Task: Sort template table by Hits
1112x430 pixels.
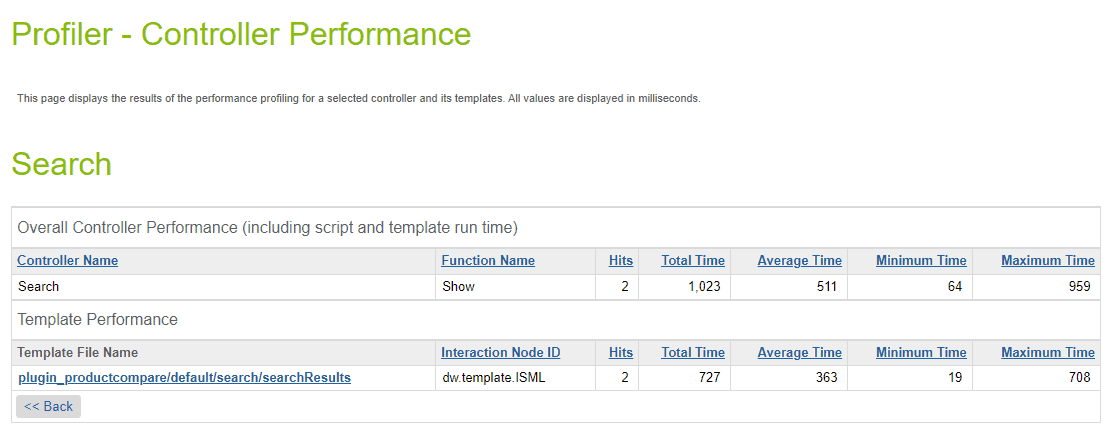Action: click(x=621, y=353)
